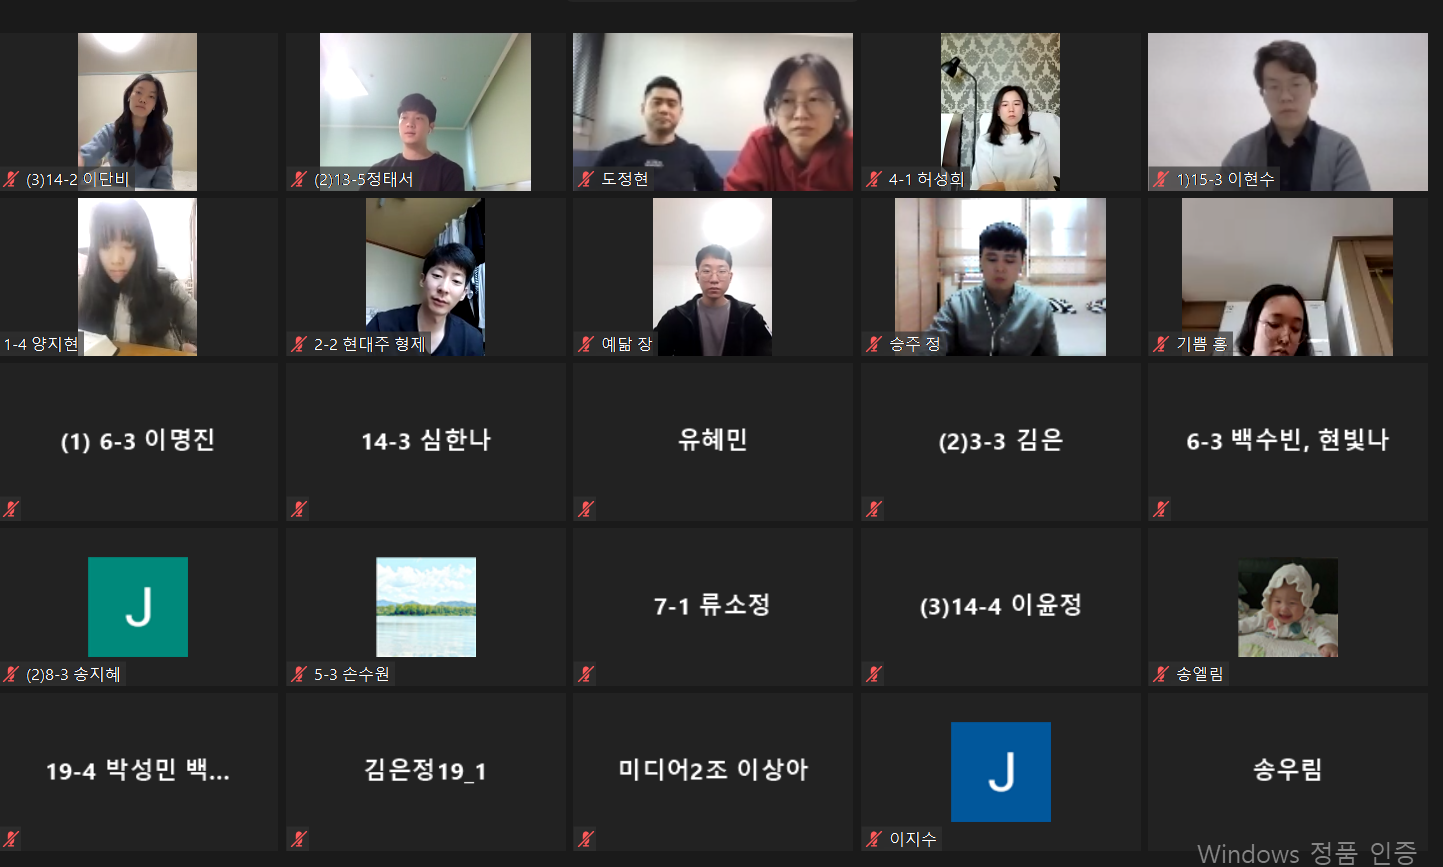Screen dimensions: 1443x867
Task: Select the video tile of 이현수
Action: pos(1288,112)
